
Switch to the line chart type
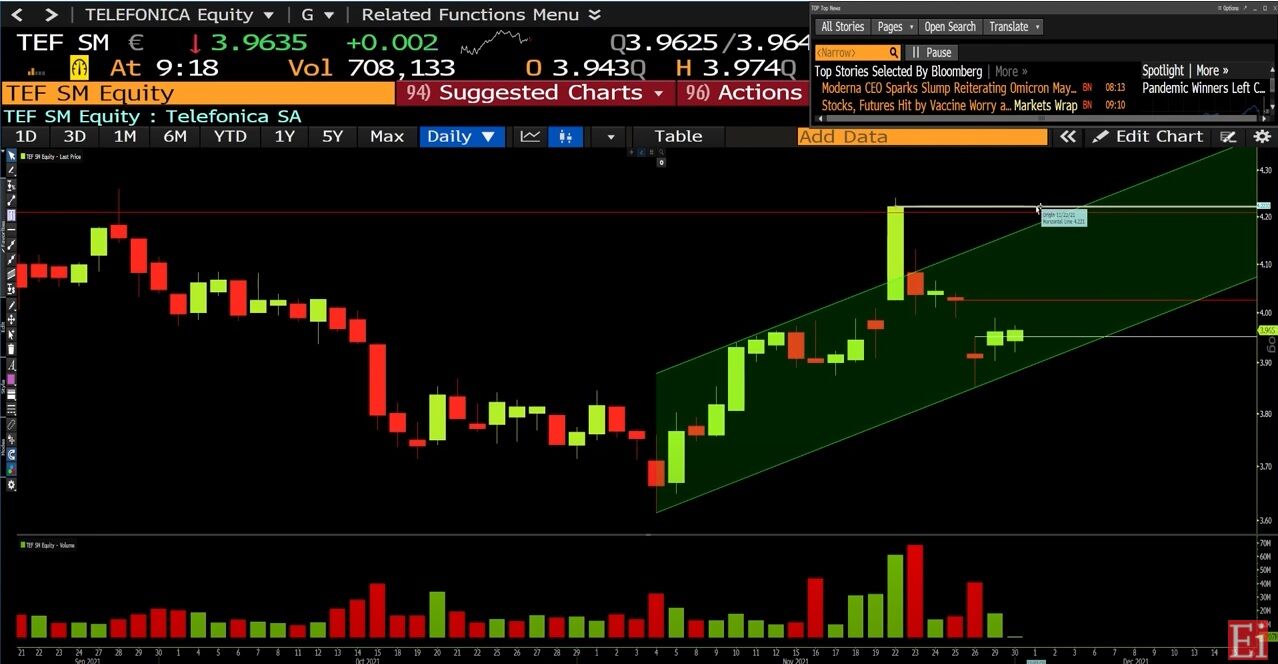coord(530,137)
